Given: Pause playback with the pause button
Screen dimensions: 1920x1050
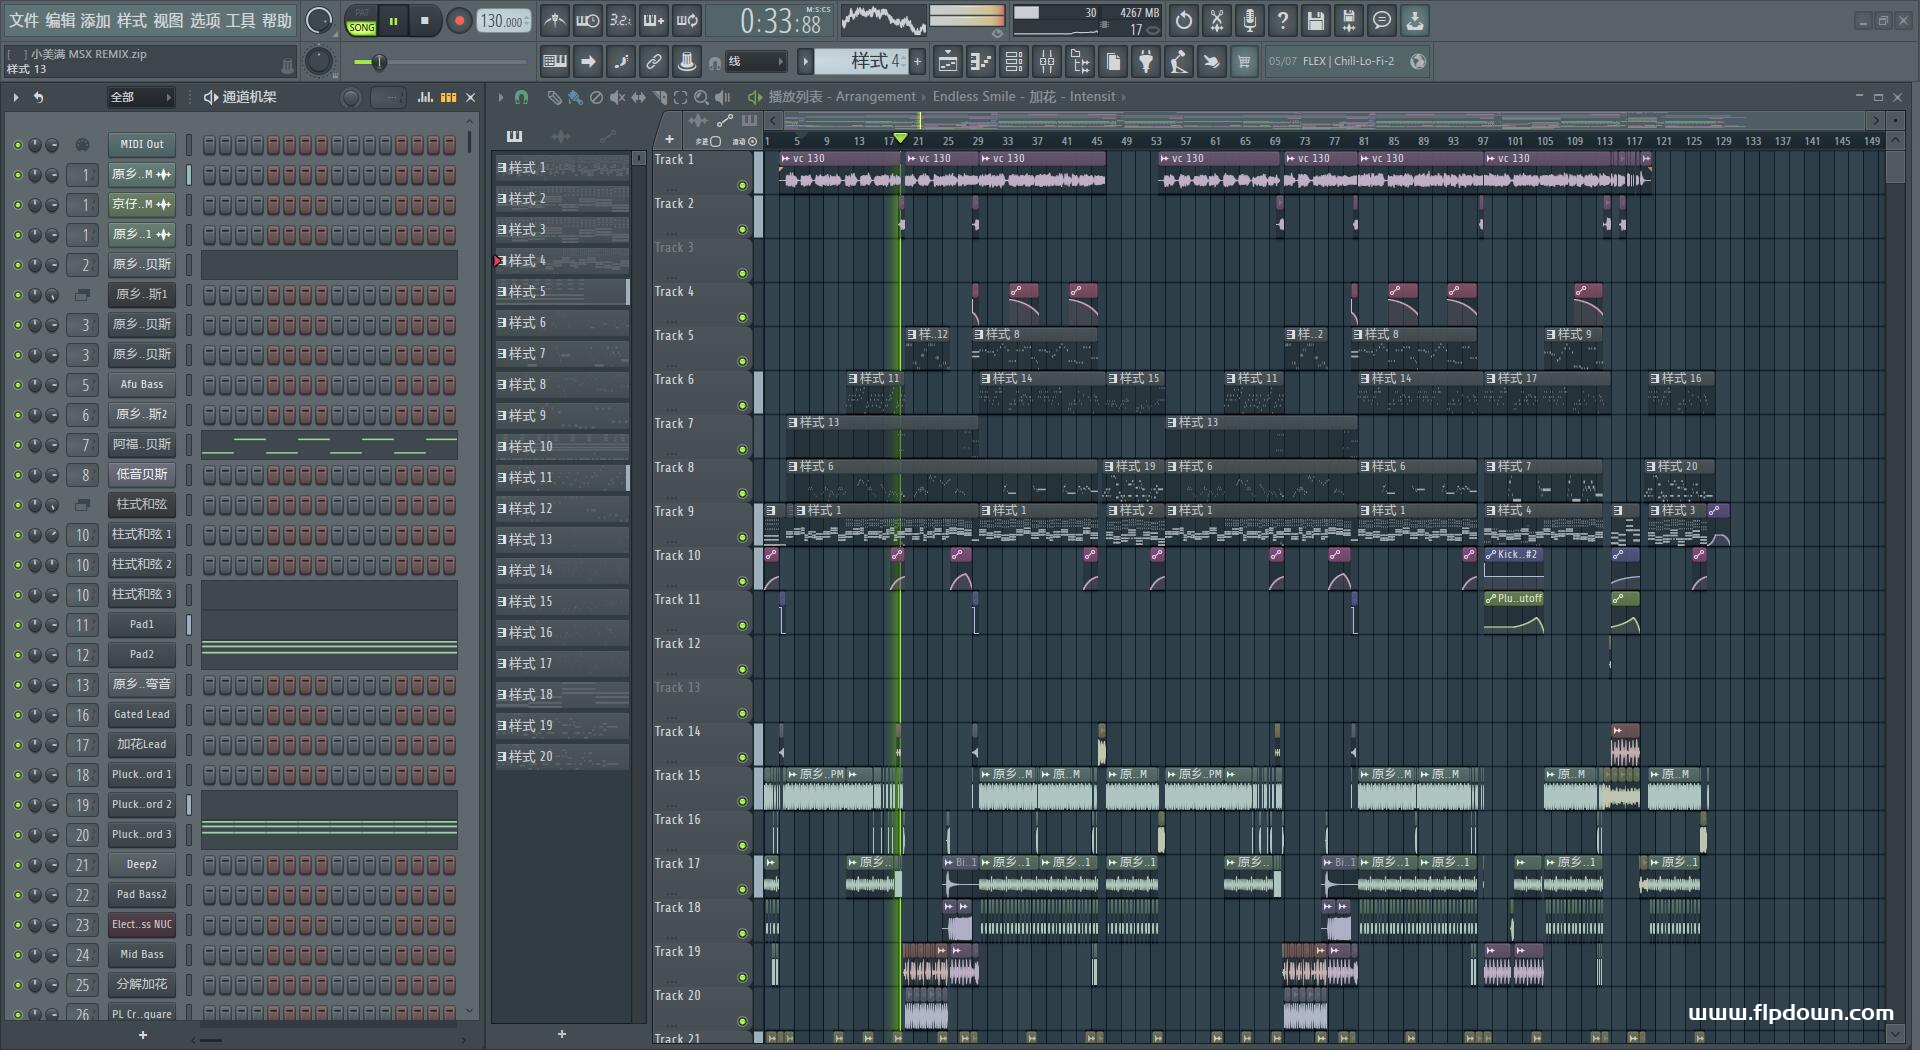Looking at the screenshot, I should tap(394, 21).
